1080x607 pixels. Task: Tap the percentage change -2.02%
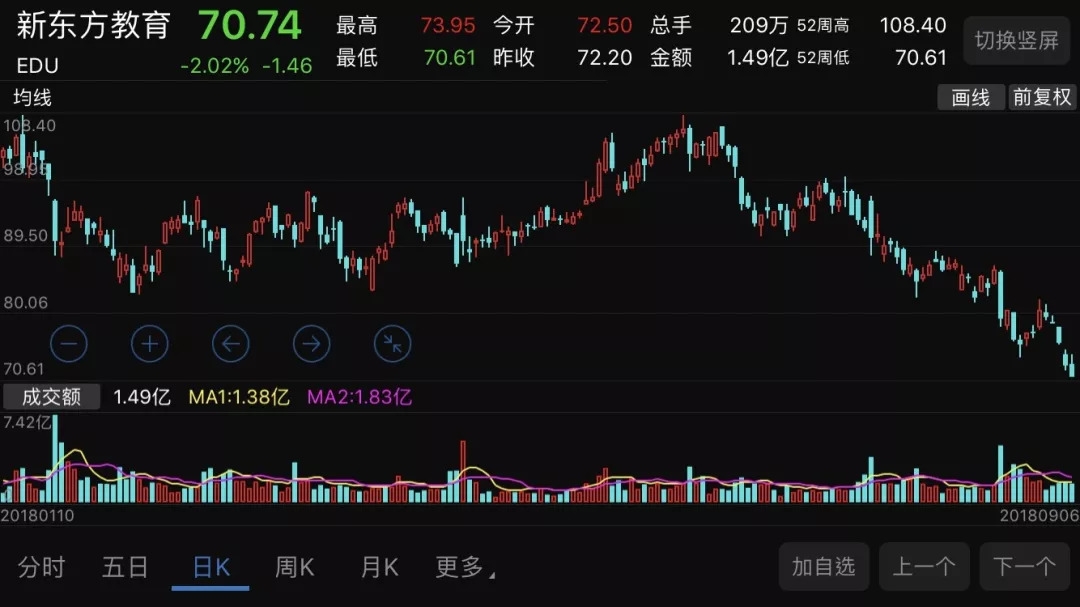214,65
